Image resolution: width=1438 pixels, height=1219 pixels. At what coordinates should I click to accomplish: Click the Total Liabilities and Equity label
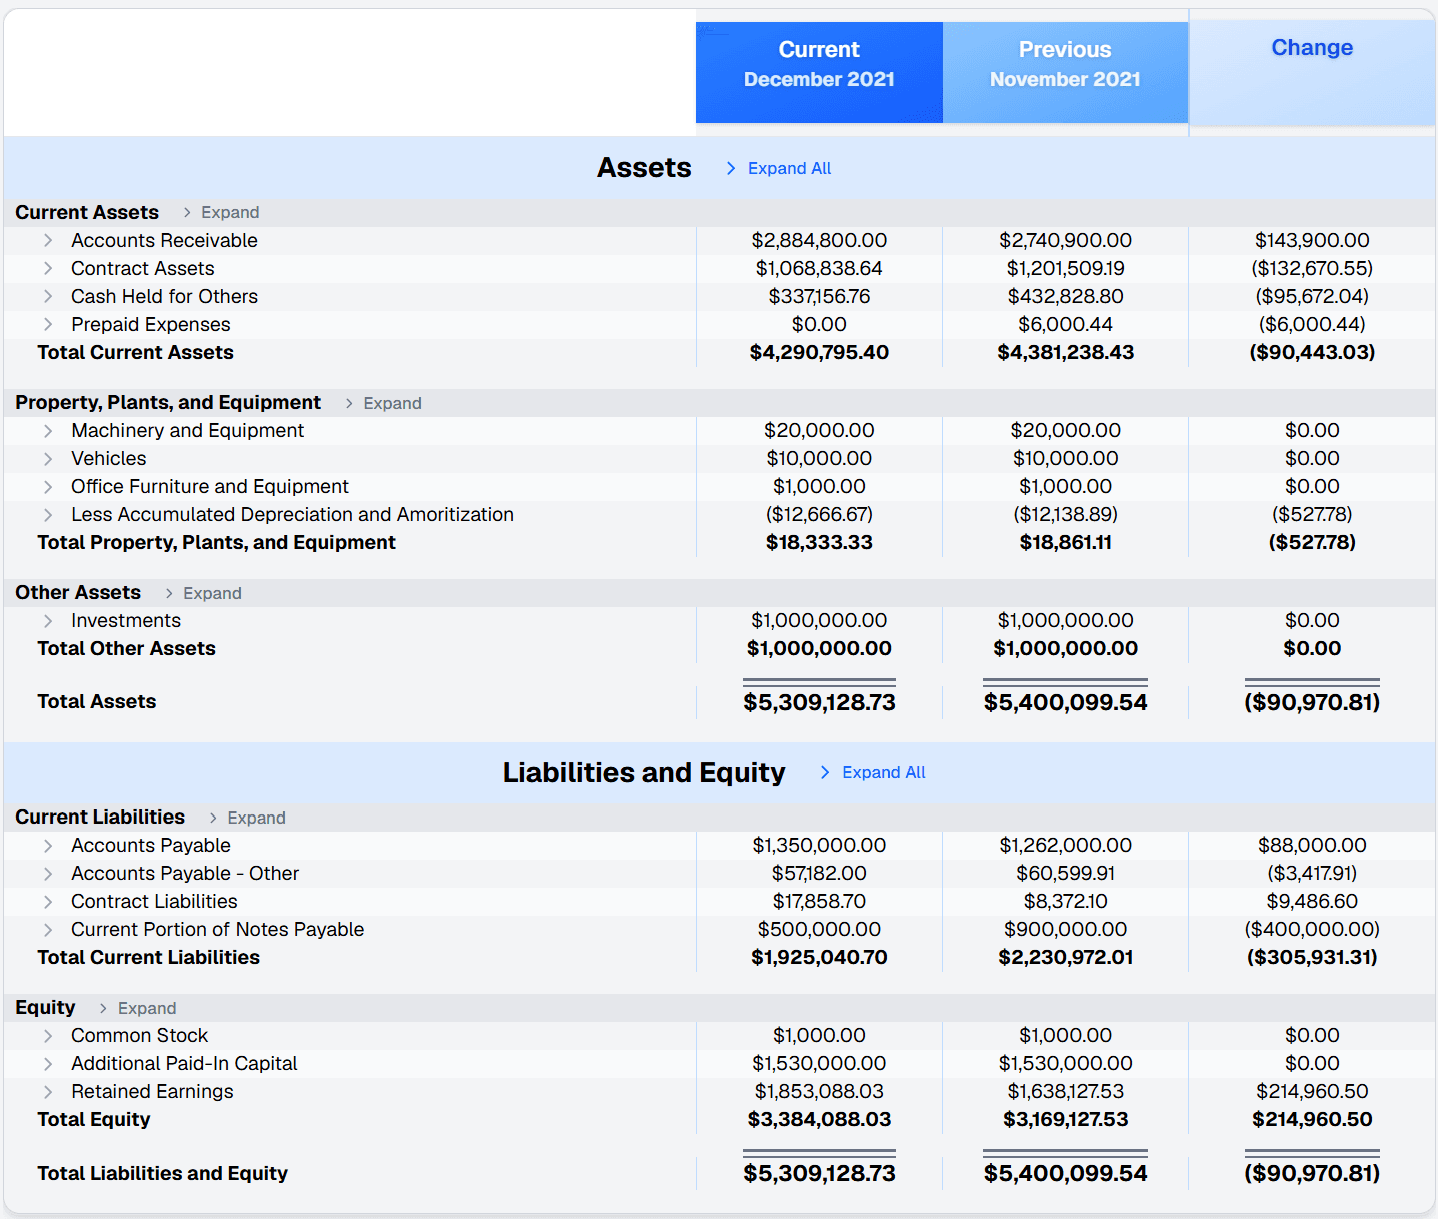162,1173
